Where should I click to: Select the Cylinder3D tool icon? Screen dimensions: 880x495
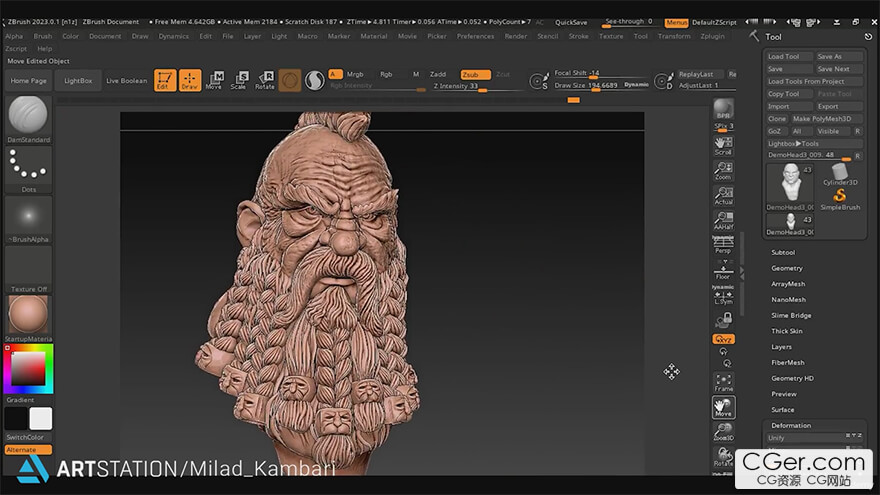[x=840, y=174]
